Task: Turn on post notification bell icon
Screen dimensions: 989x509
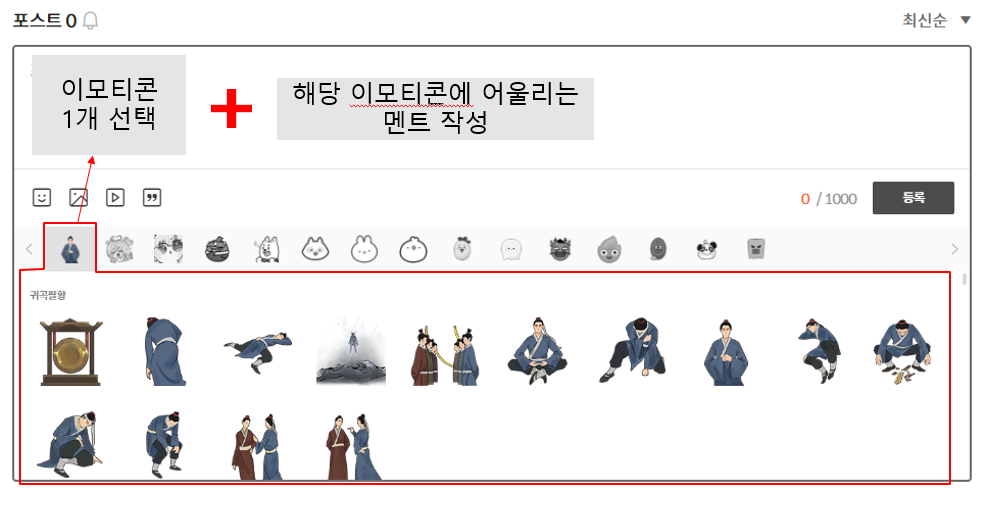Action: (x=90, y=21)
